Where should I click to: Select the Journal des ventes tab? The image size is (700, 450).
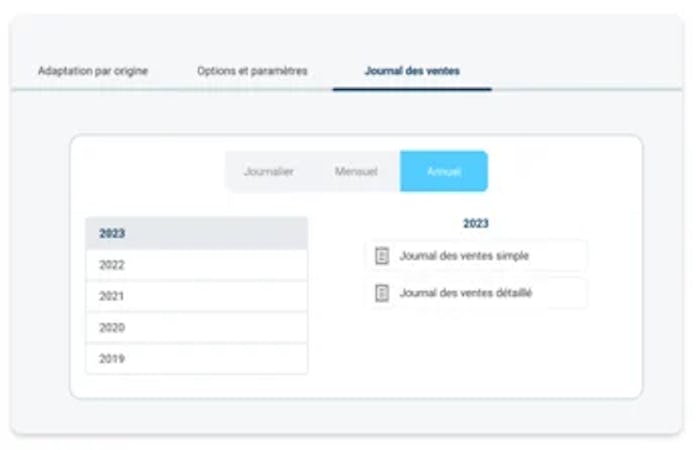click(x=412, y=71)
